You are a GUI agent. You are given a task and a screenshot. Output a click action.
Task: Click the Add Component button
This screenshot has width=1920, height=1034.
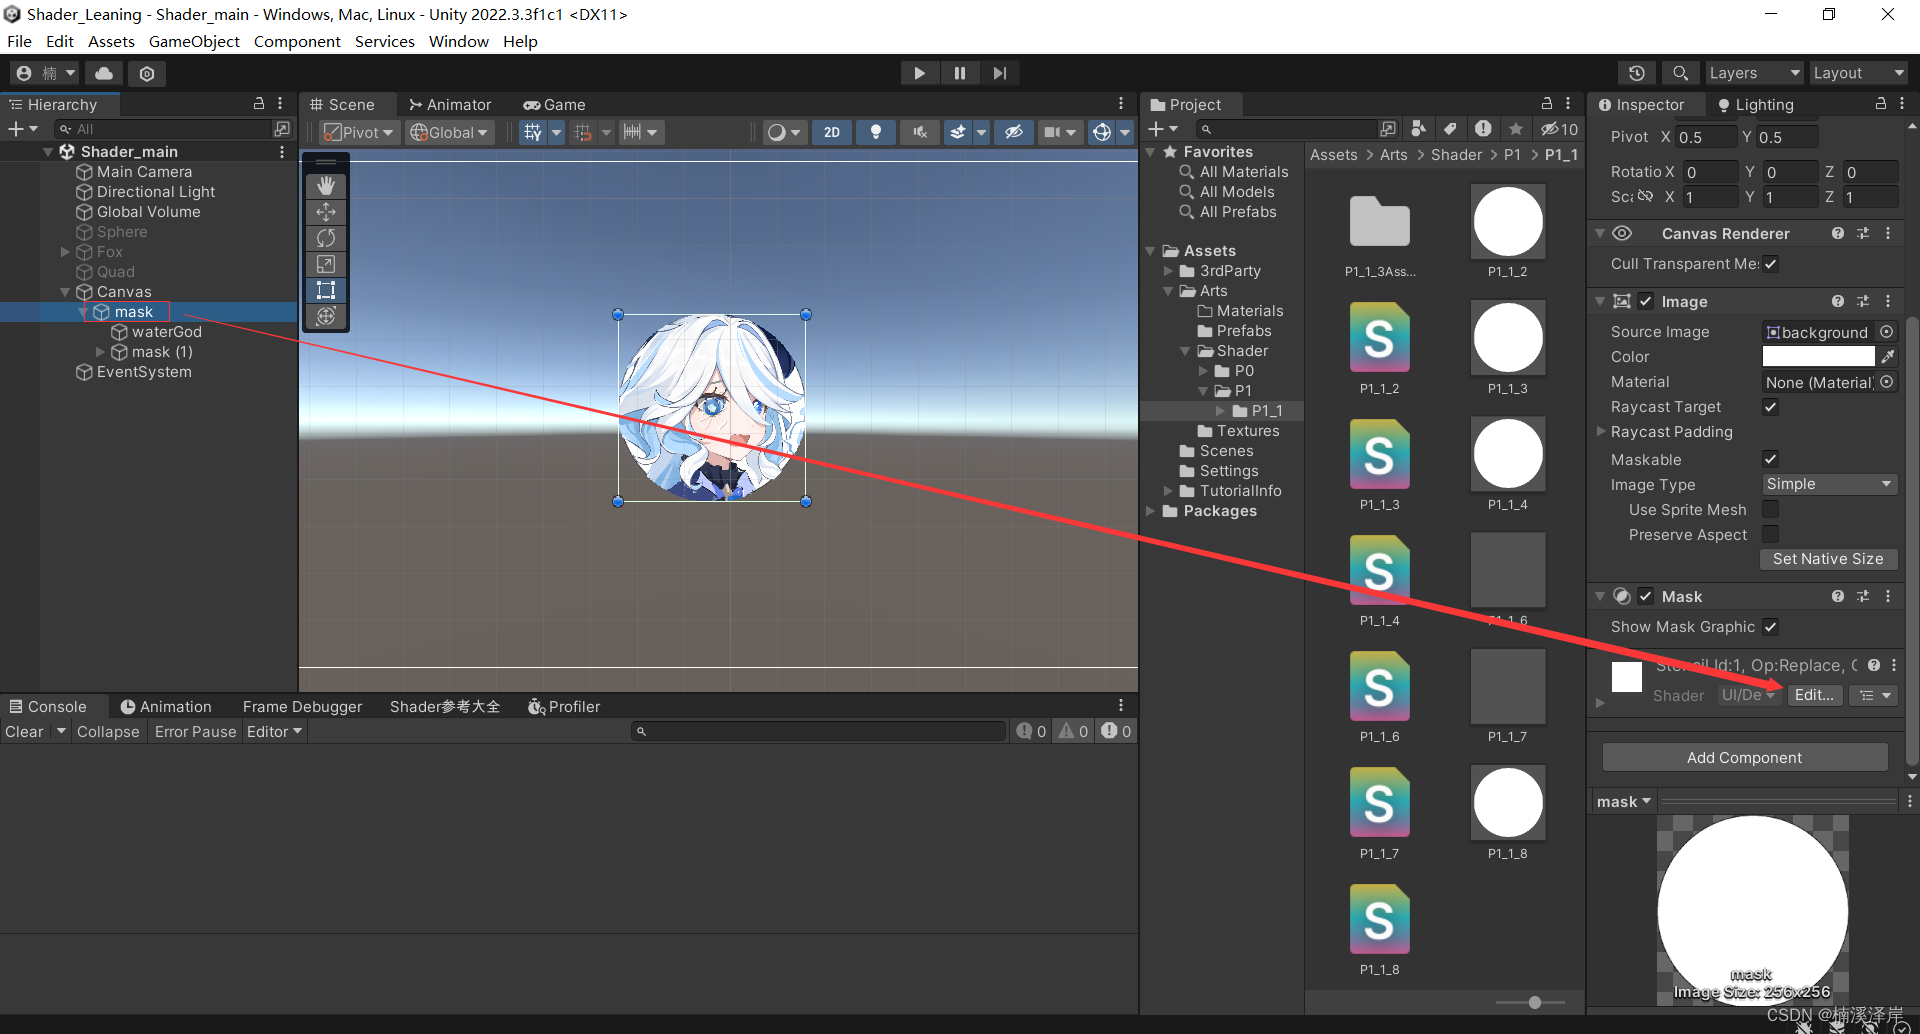(1745, 757)
